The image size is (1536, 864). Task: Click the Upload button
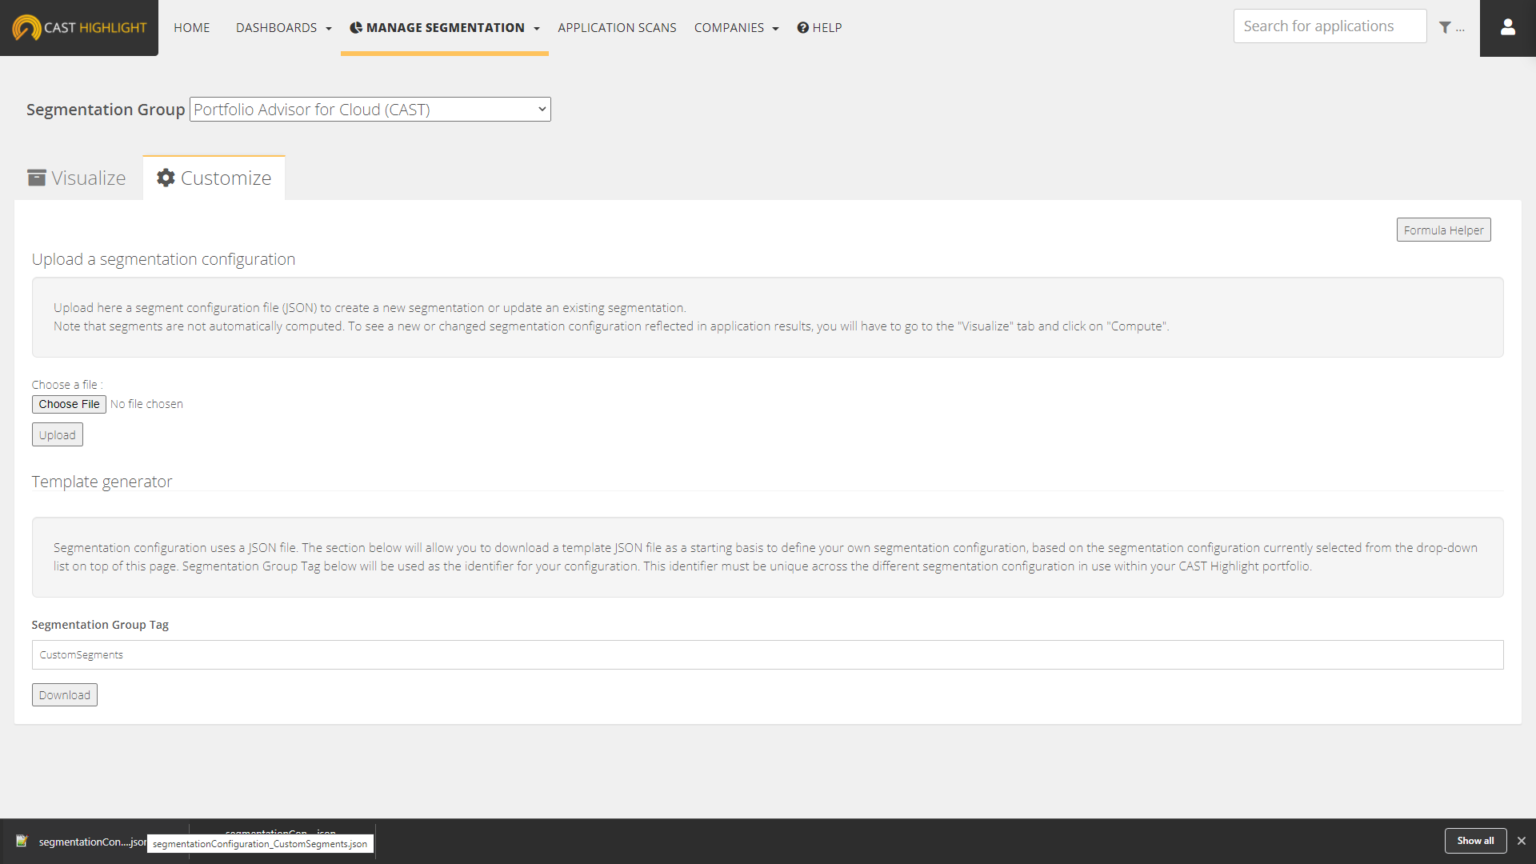(57, 434)
